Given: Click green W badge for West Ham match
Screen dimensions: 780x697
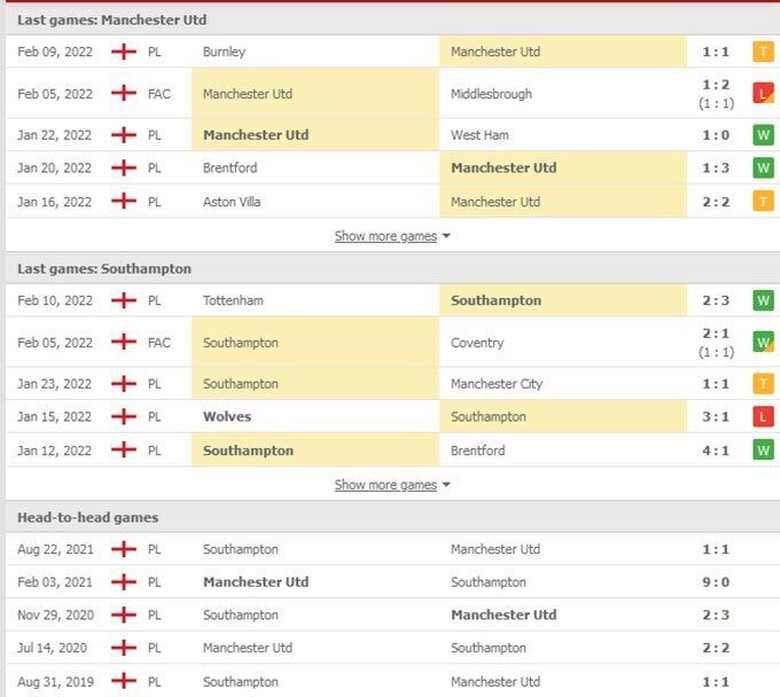Looking at the screenshot, I should 763,135.
